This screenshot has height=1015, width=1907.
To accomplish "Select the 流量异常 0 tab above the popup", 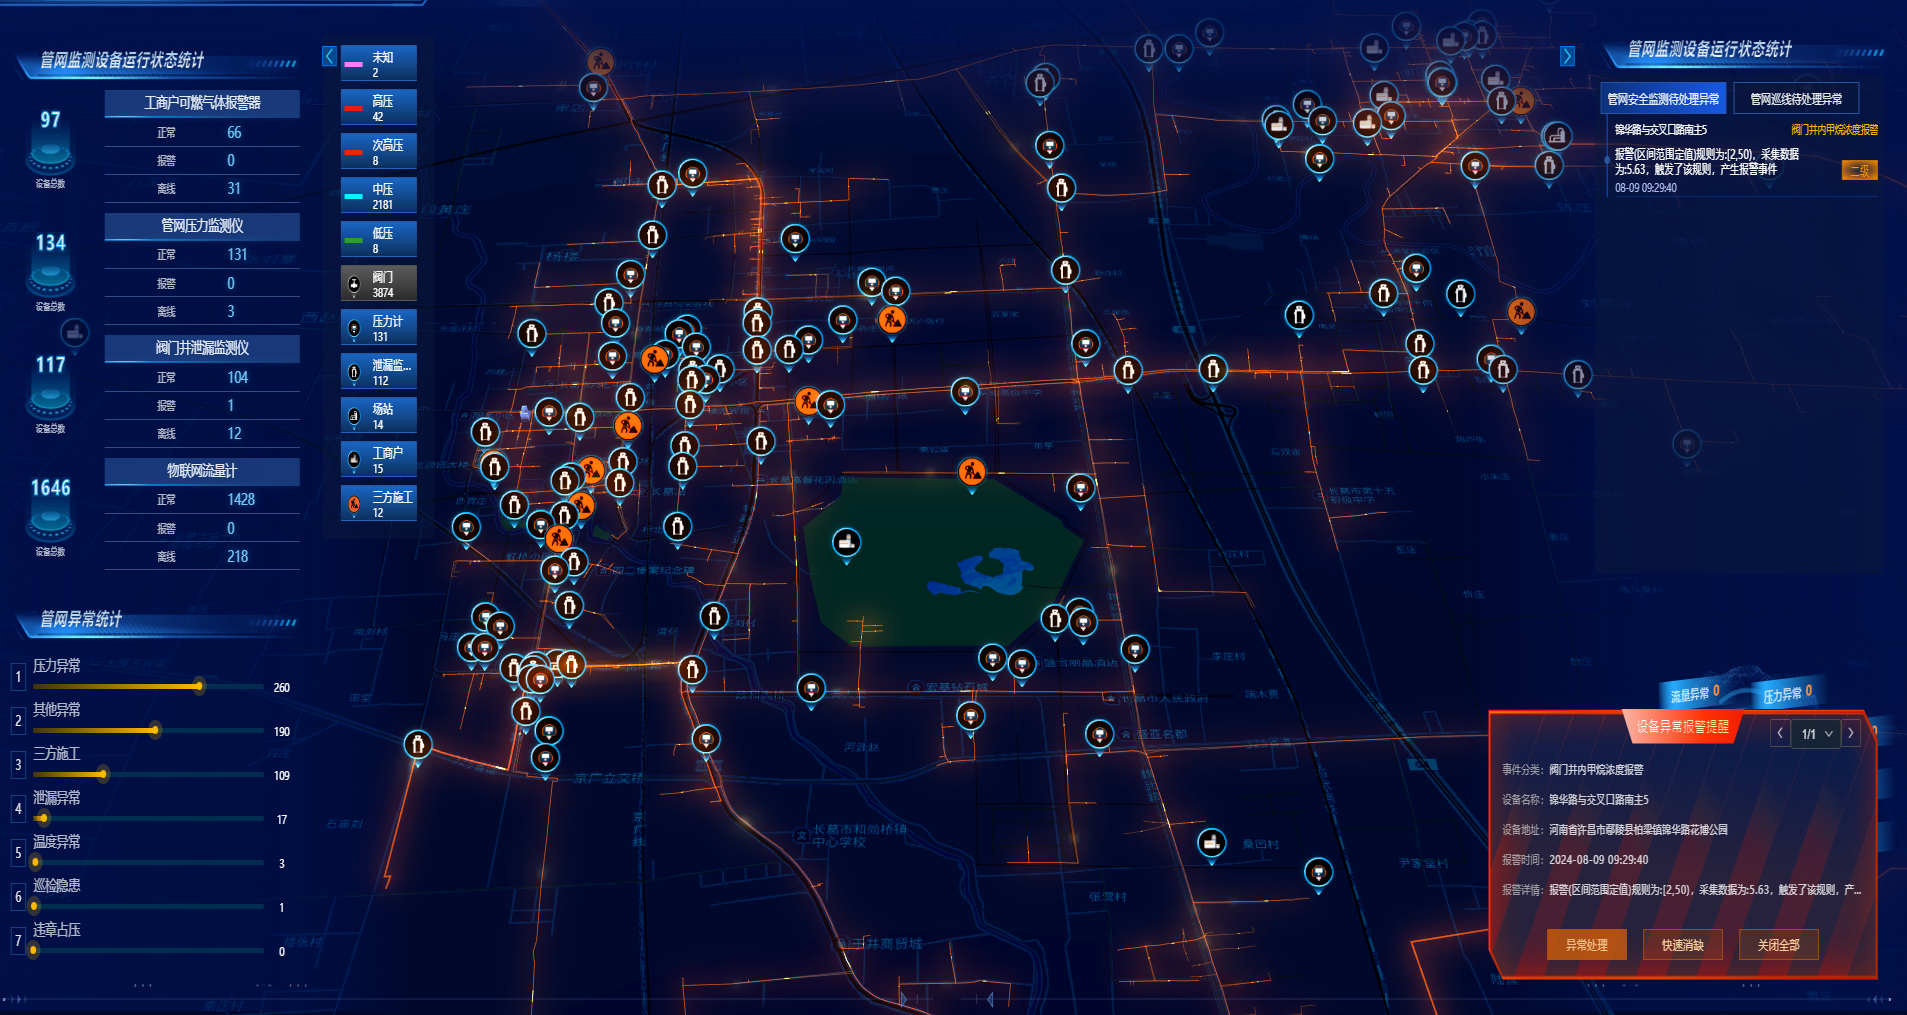I will [x=1695, y=693].
